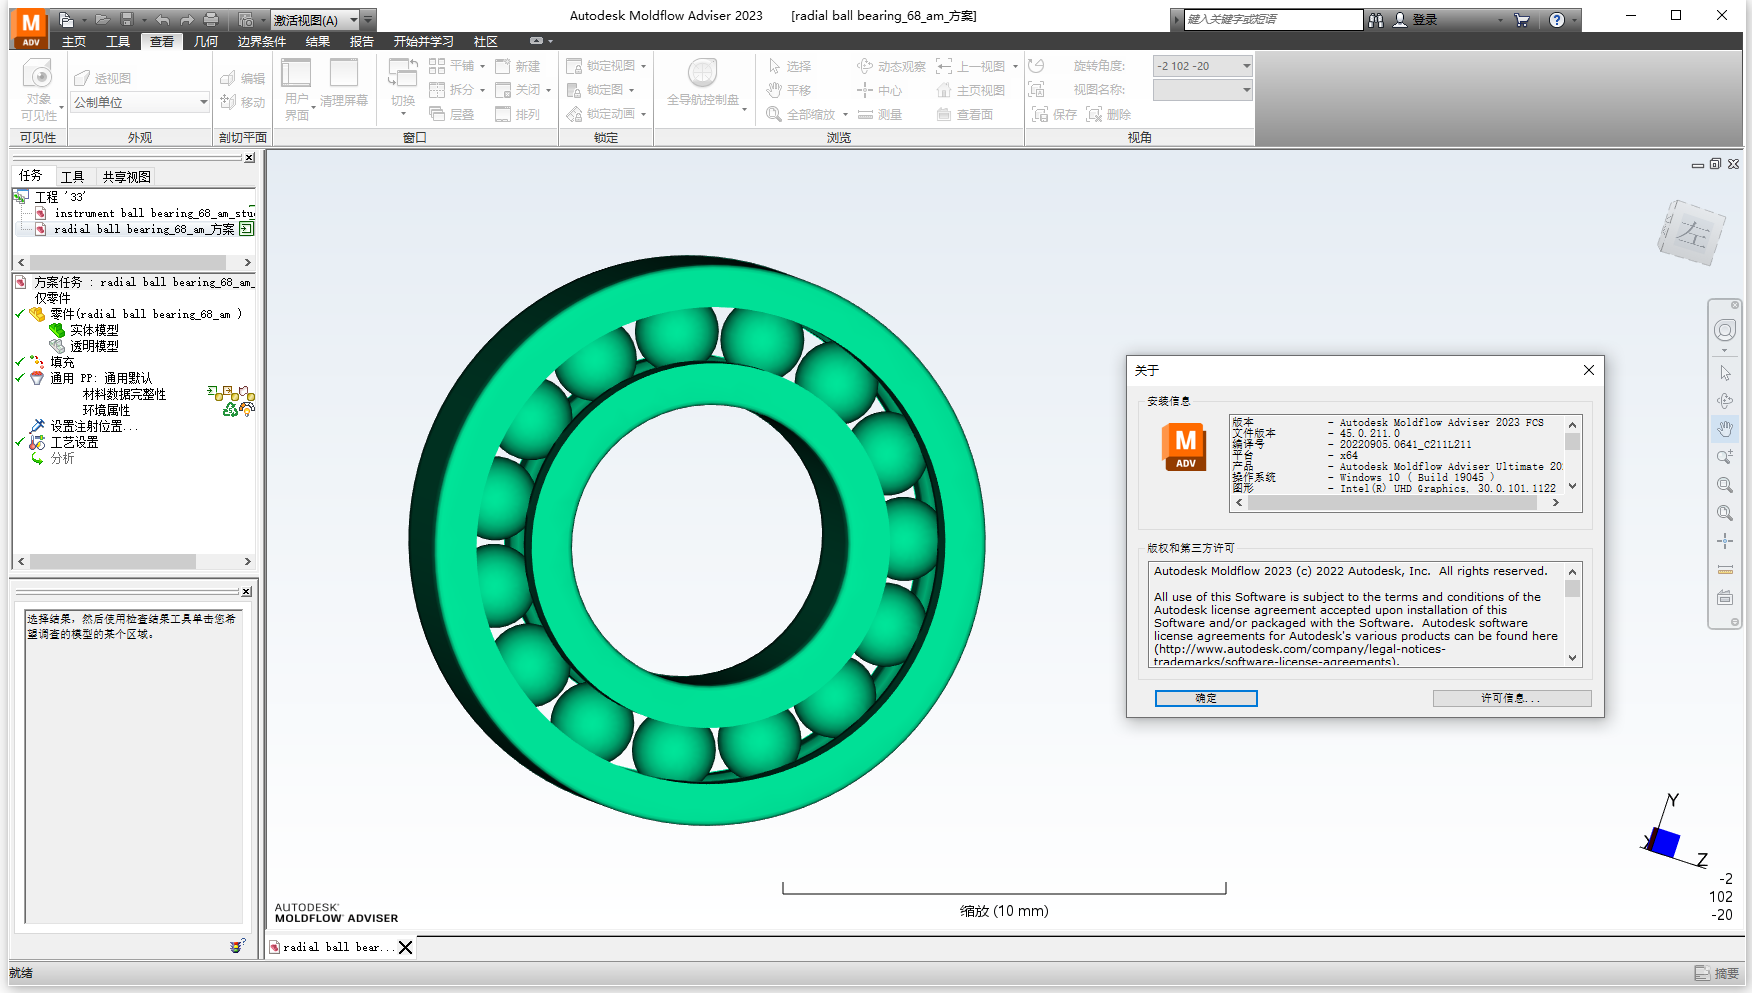Click the 主页视图 home view icon
This screenshot has width=1752, height=993.
[x=971, y=90]
